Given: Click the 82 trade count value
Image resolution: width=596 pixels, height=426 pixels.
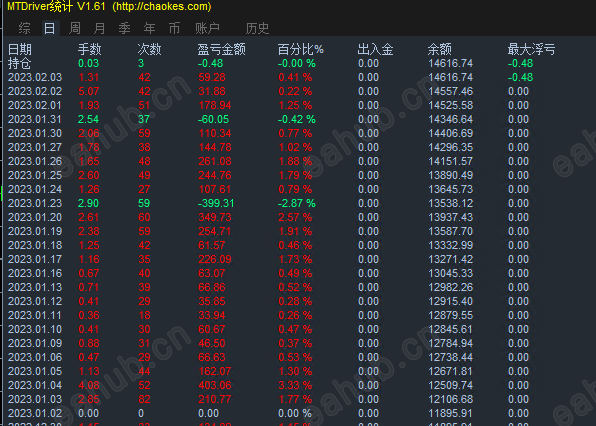Looking at the screenshot, I should point(144,399).
